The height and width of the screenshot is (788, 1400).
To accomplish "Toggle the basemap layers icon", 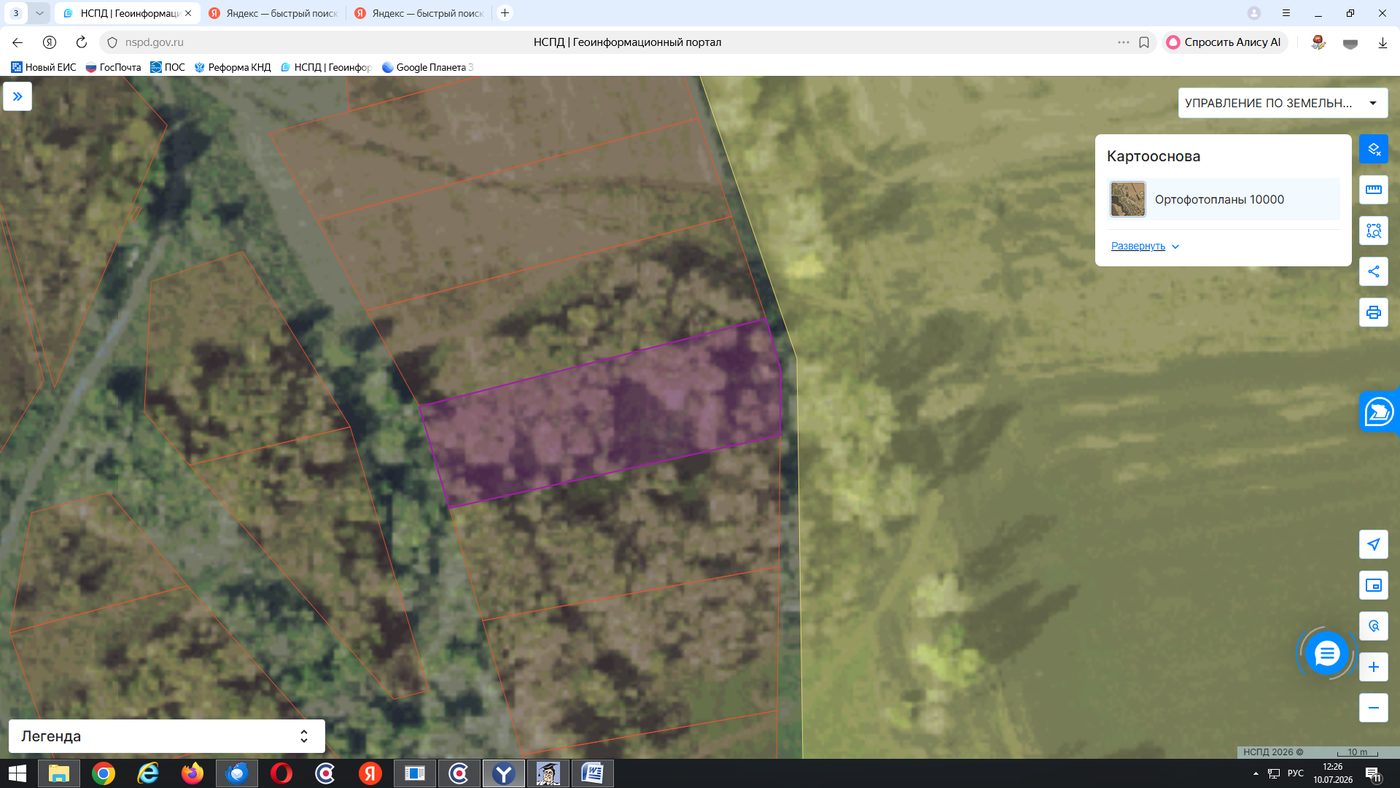I will pyautogui.click(x=1373, y=149).
